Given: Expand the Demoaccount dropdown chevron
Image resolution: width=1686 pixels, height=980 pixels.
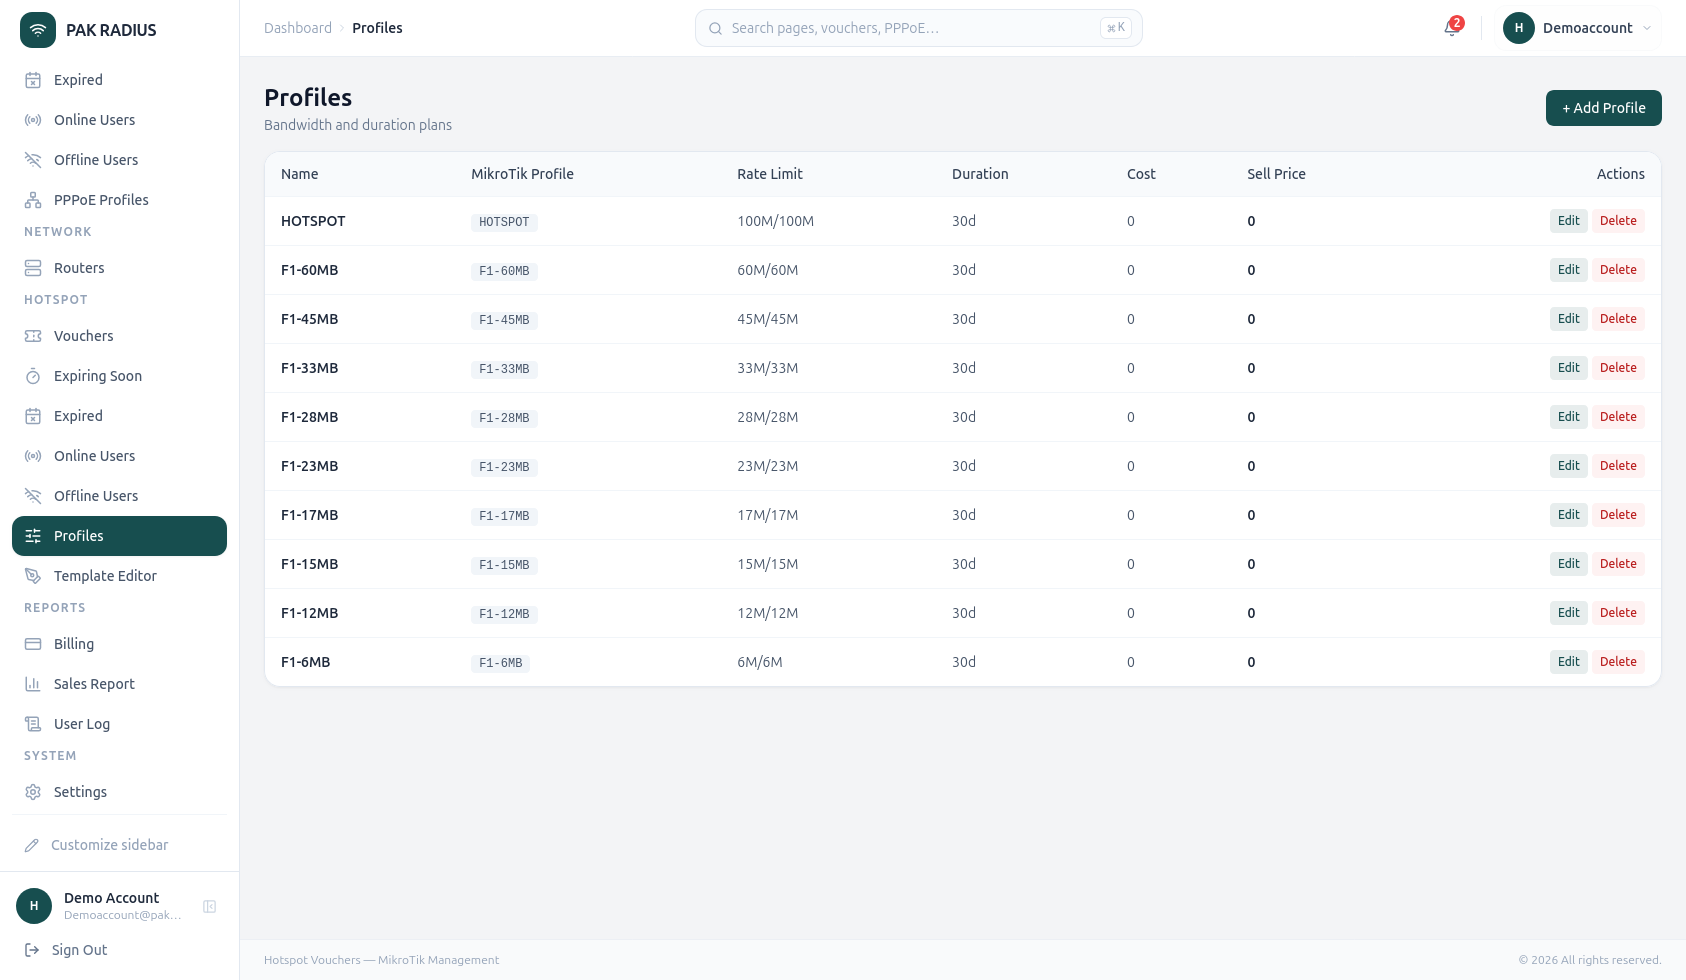Looking at the screenshot, I should click(x=1647, y=28).
